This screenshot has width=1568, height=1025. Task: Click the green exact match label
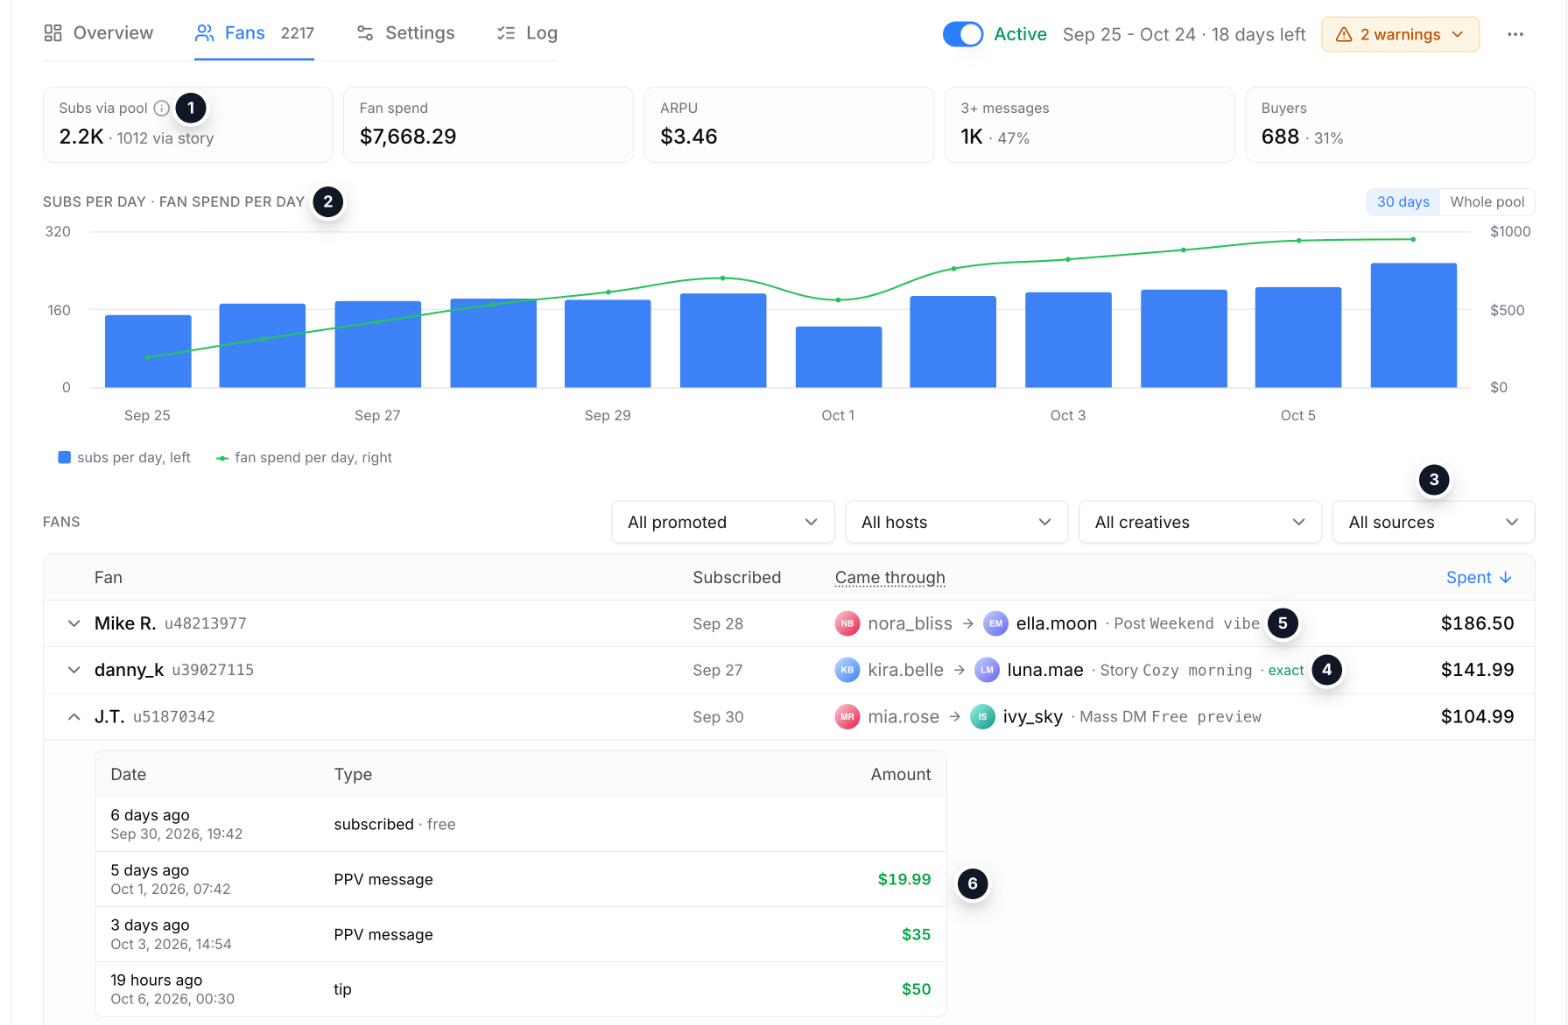(1286, 671)
